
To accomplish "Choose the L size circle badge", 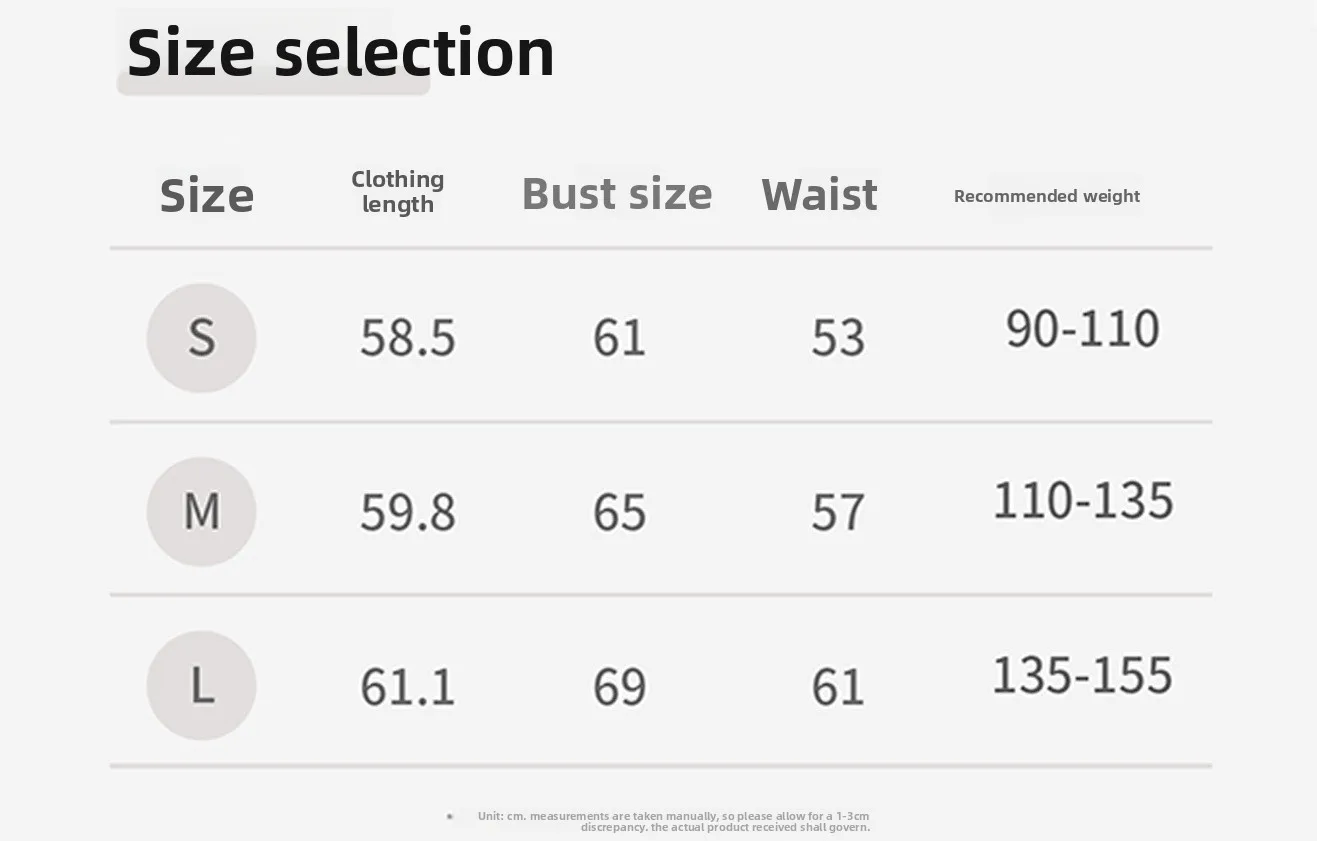I will (x=201, y=685).
